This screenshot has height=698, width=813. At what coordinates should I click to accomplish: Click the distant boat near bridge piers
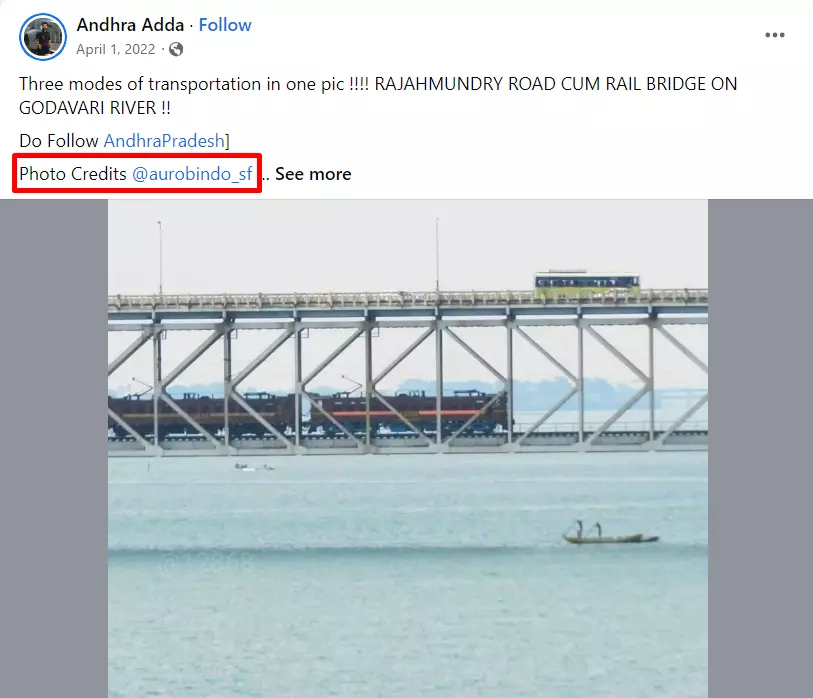(x=254, y=467)
